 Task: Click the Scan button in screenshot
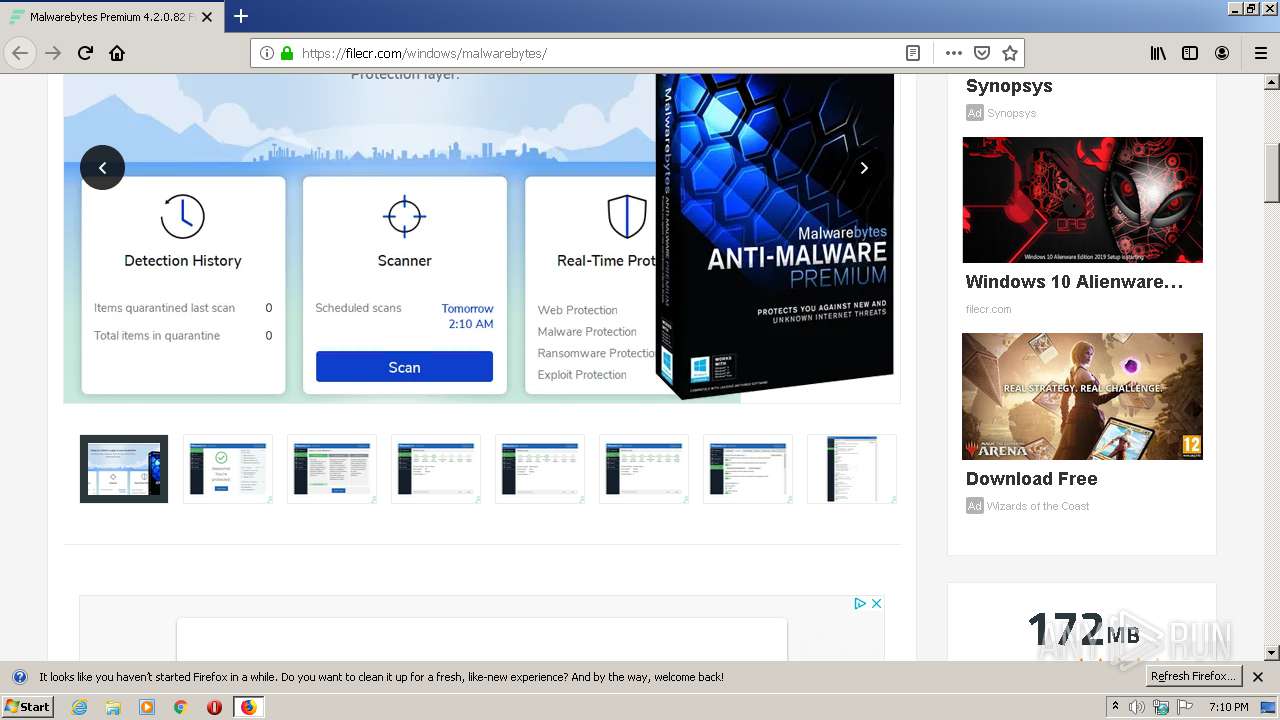pos(404,367)
